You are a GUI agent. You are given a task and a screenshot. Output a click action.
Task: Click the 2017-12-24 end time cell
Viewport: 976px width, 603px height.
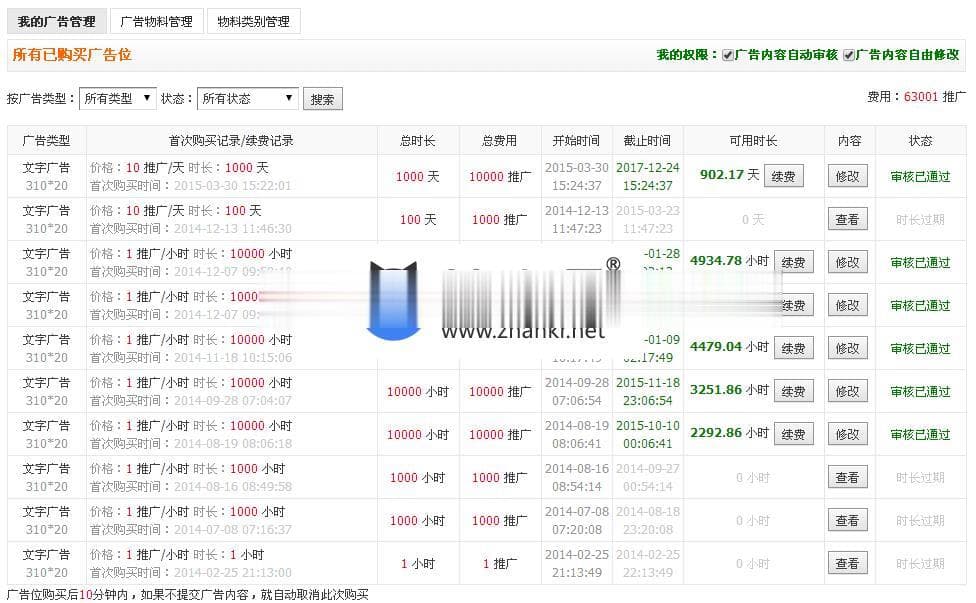click(x=648, y=177)
